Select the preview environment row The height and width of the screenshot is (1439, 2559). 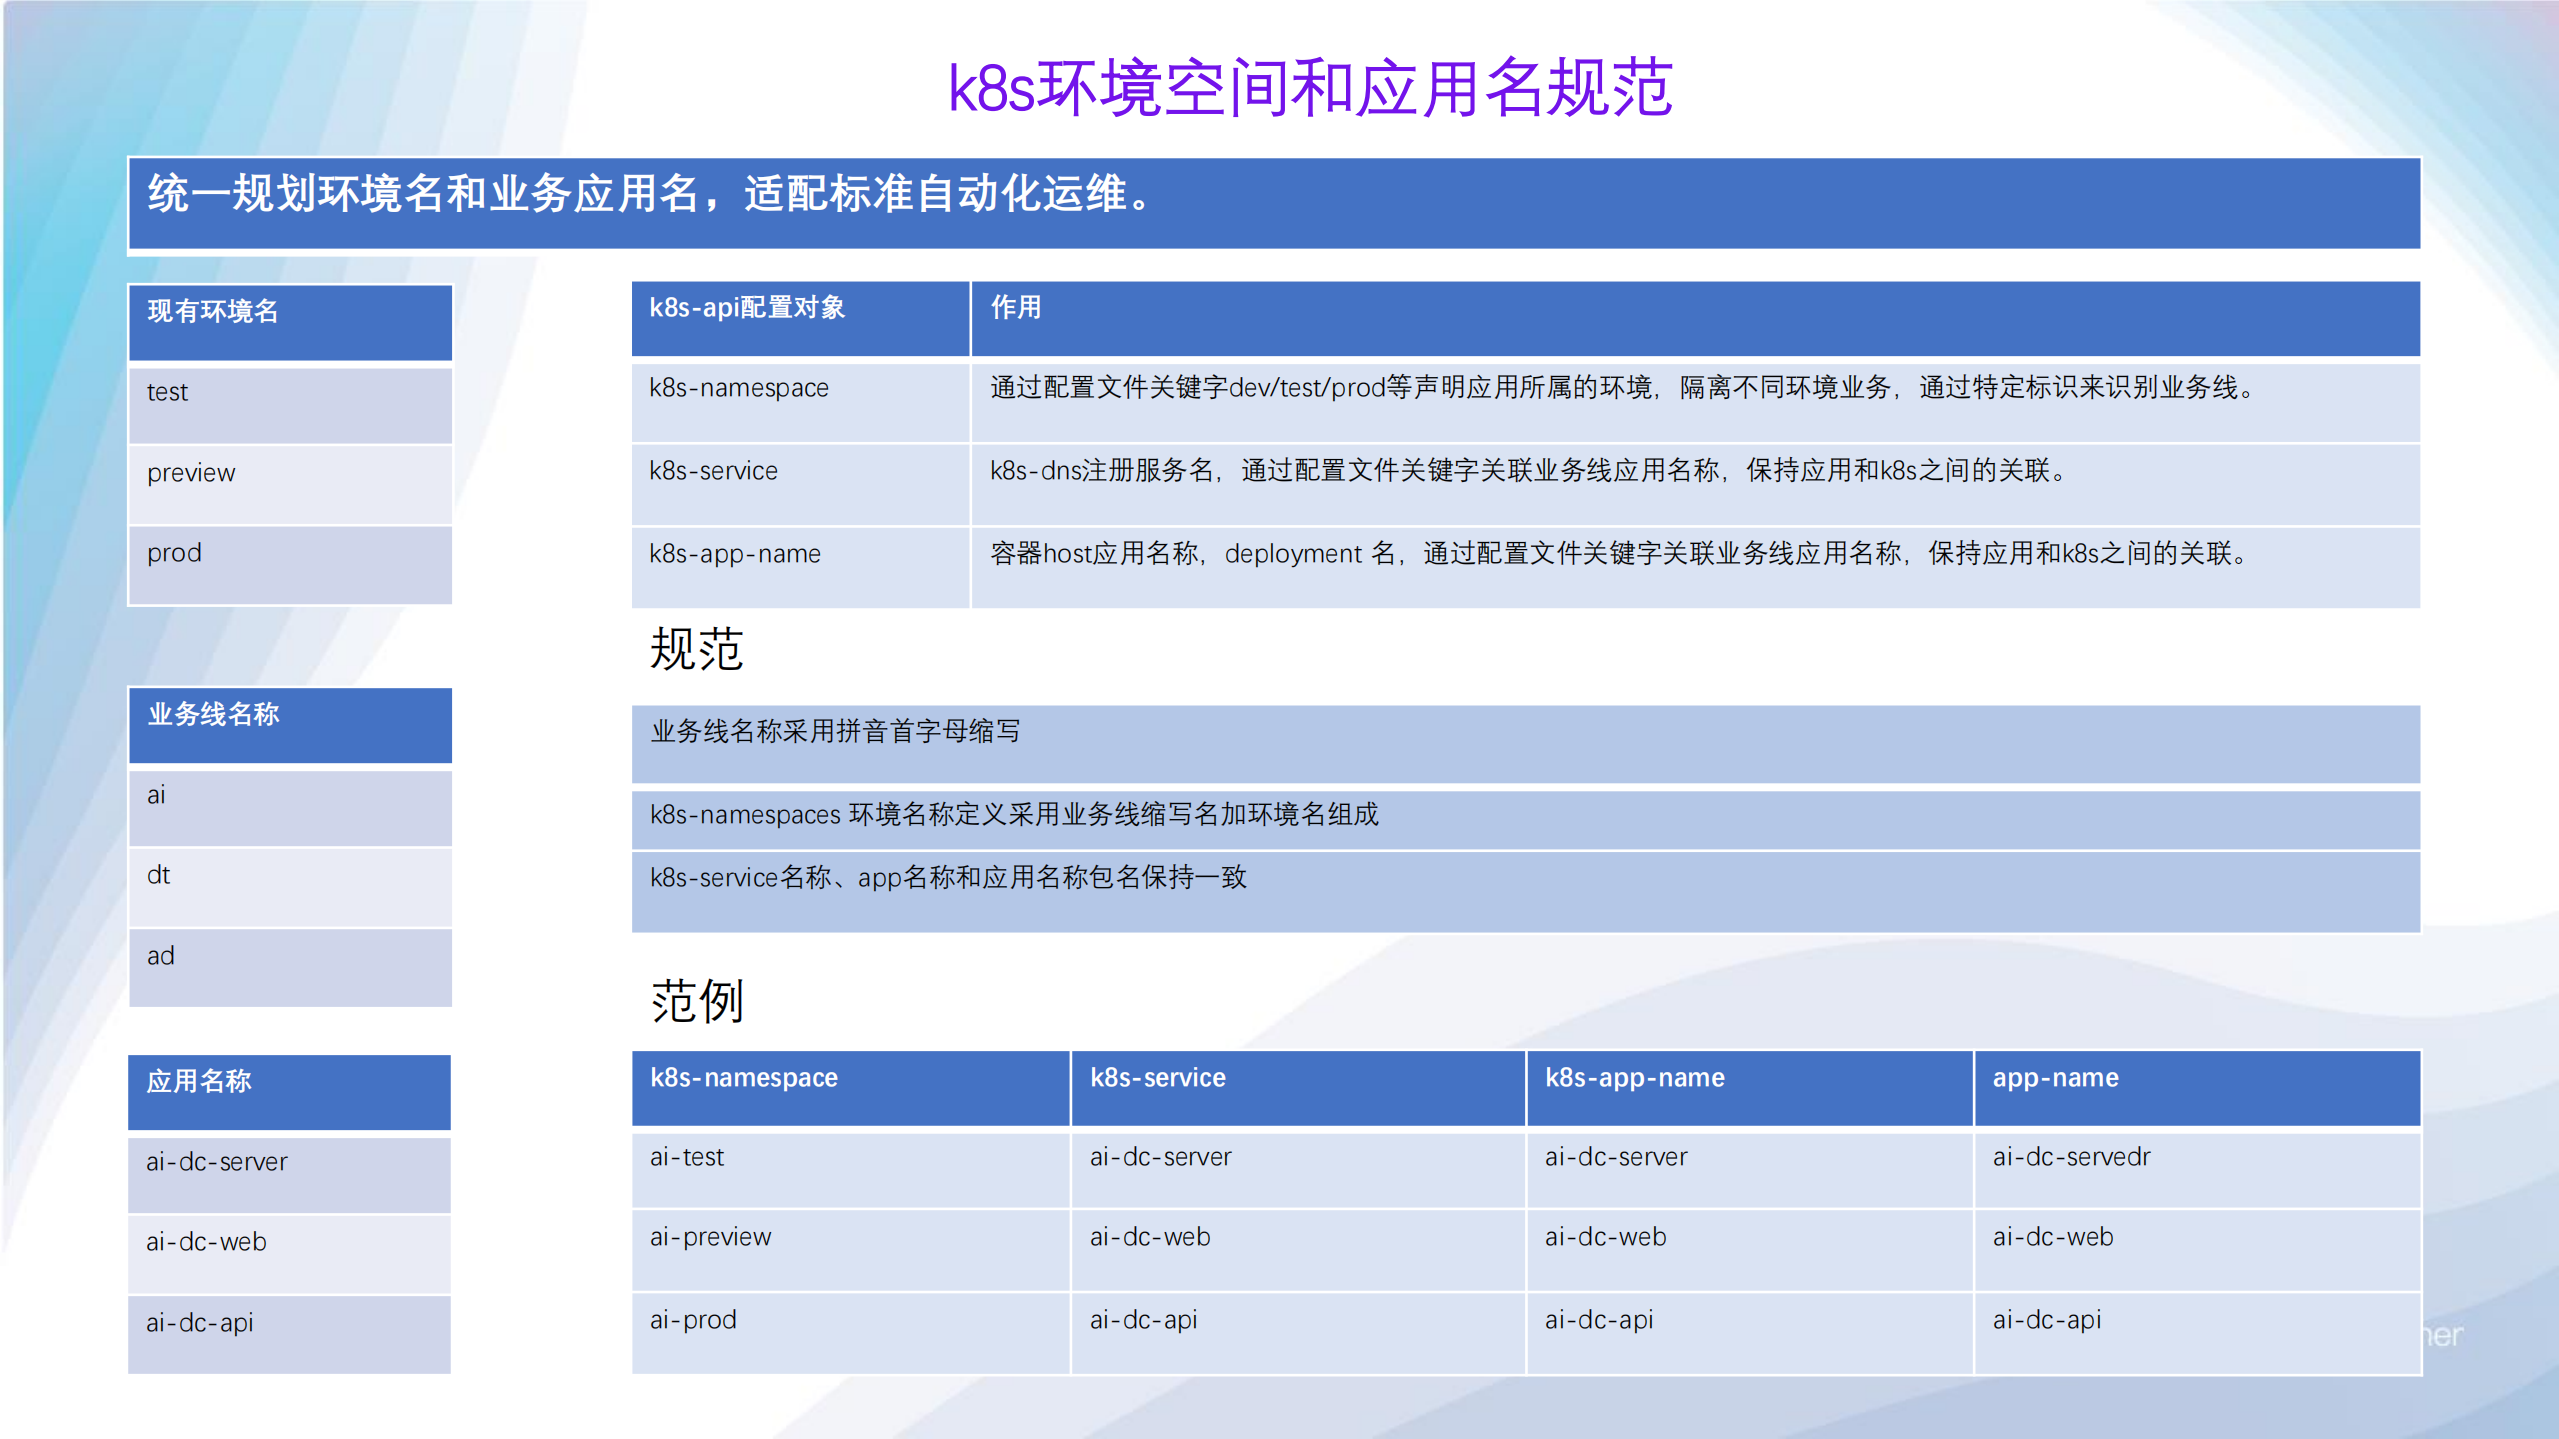pos(288,484)
